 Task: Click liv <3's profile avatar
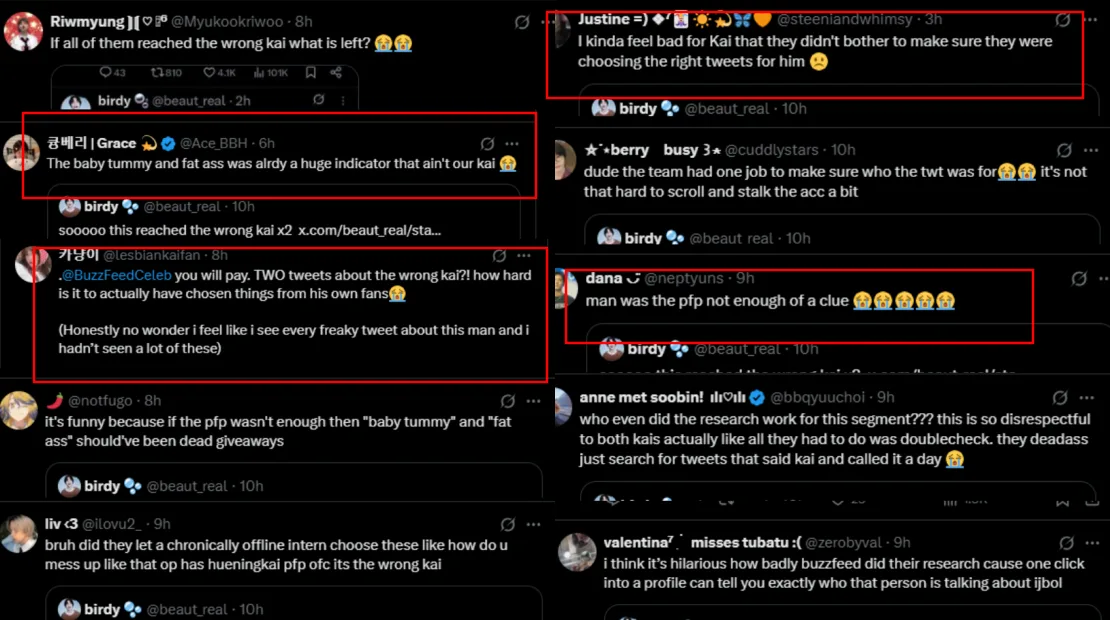coord(20,534)
